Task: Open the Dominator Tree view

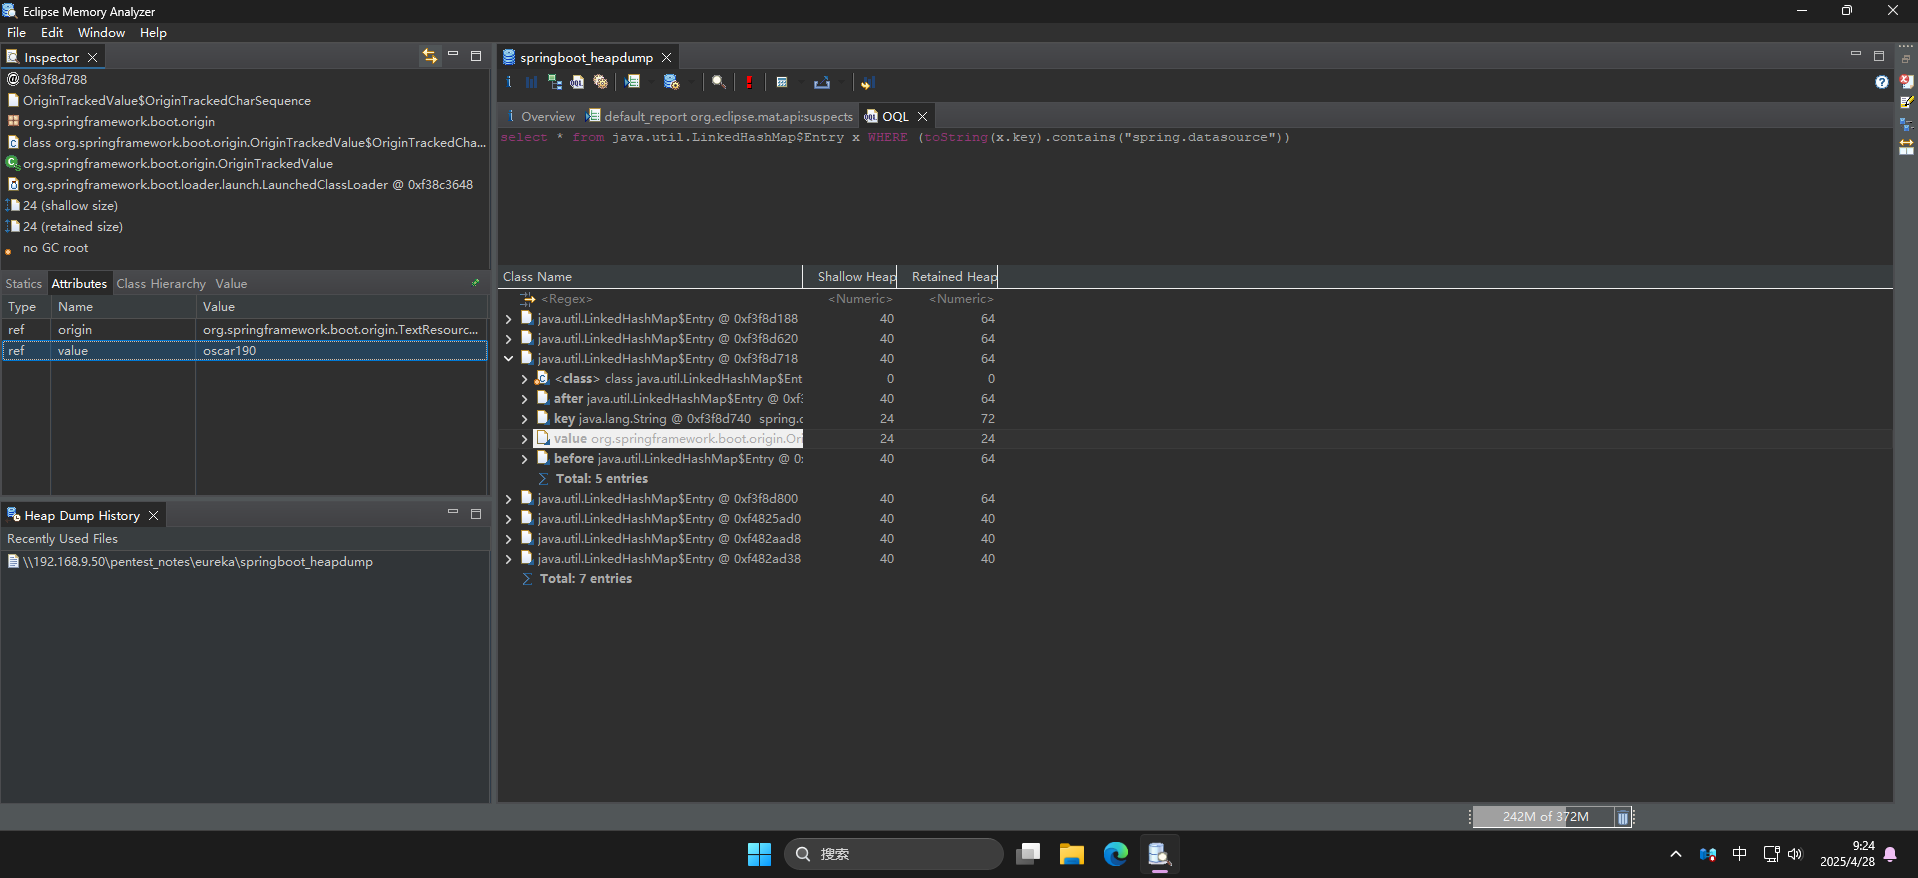Action: point(555,82)
